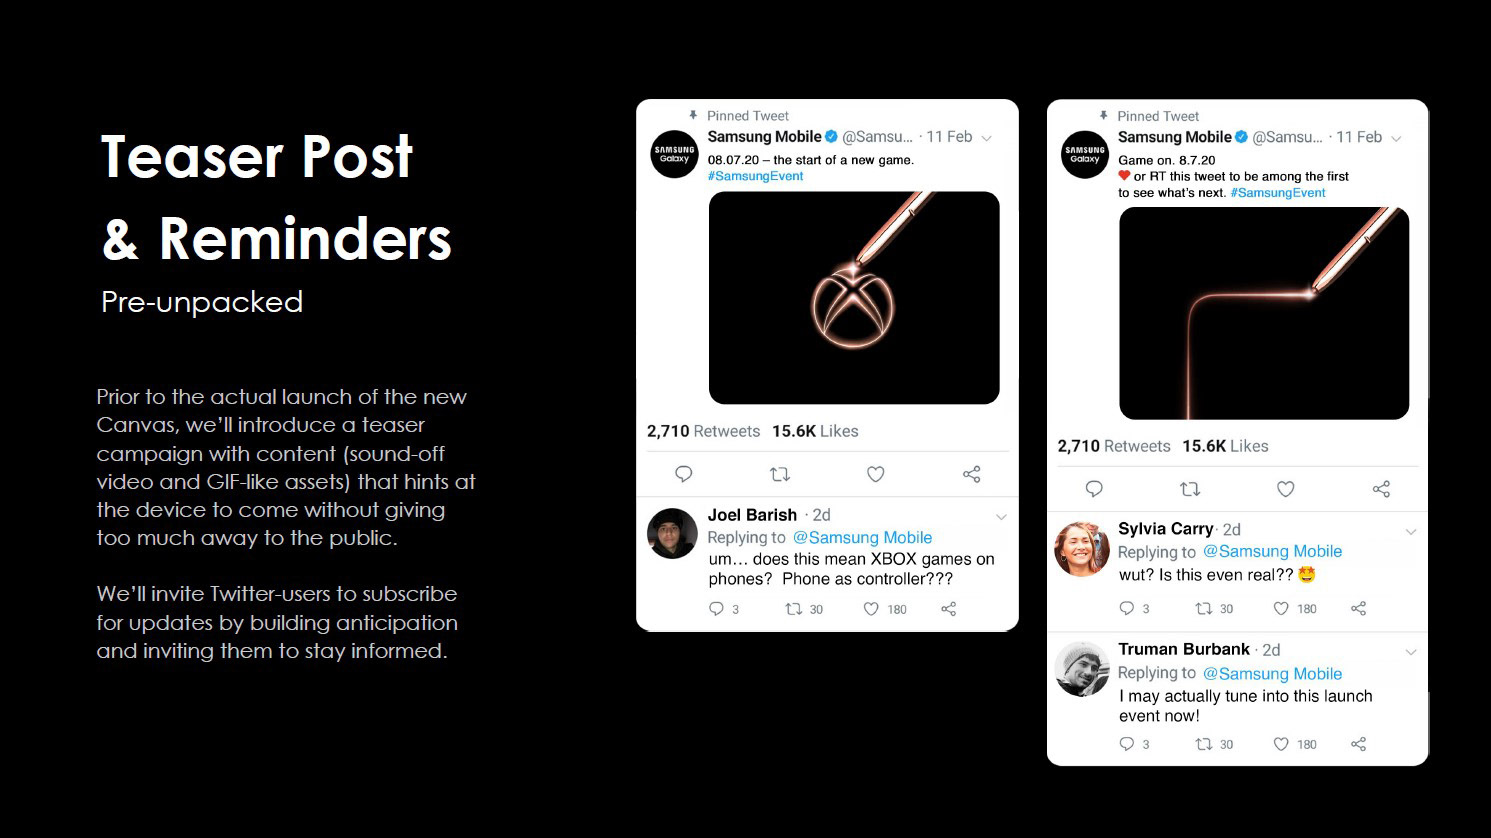This screenshot has width=1491, height=838.
Task: Open options chevron on Truman Burbank's reply
Action: [1411, 652]
